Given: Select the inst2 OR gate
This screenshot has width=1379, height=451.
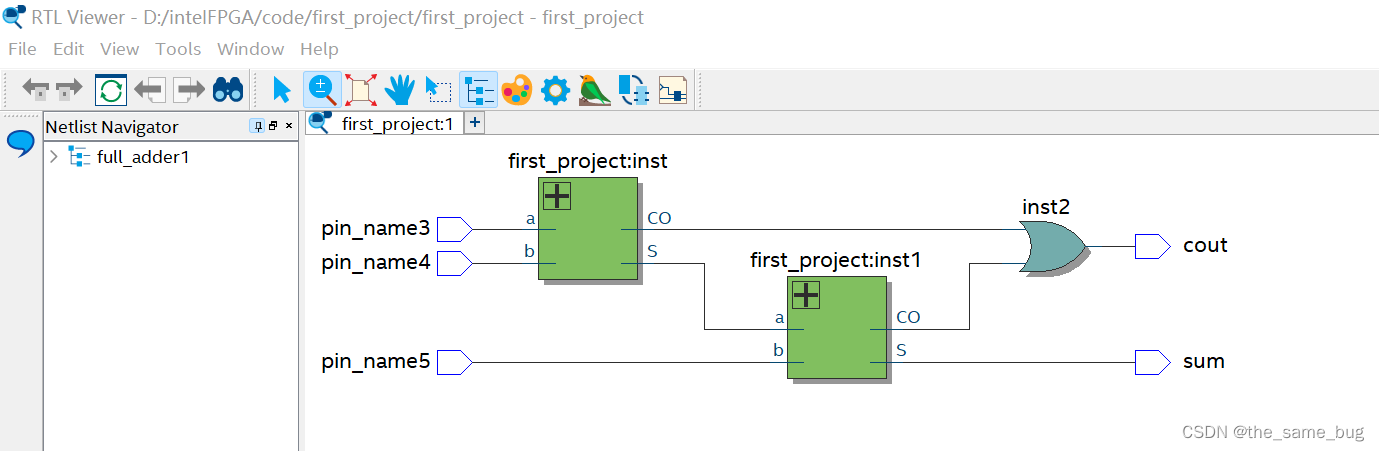Looking at the screenshot, I should tap(1052, 246).
